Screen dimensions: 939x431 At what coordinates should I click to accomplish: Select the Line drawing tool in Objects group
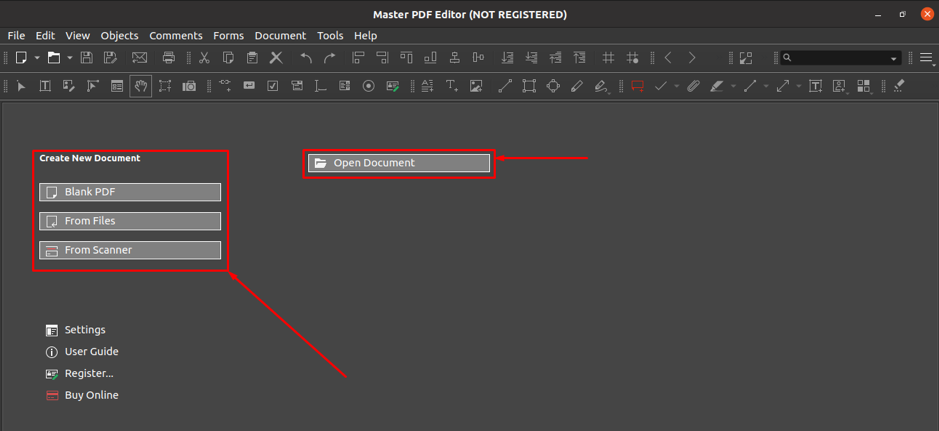tap(505, 86)
